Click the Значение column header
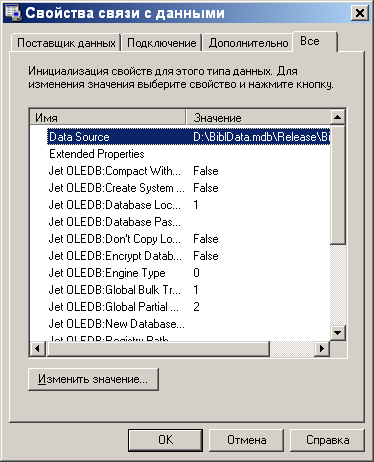The height and width of the screenshot is (462, 374). [x=258, y=117]
